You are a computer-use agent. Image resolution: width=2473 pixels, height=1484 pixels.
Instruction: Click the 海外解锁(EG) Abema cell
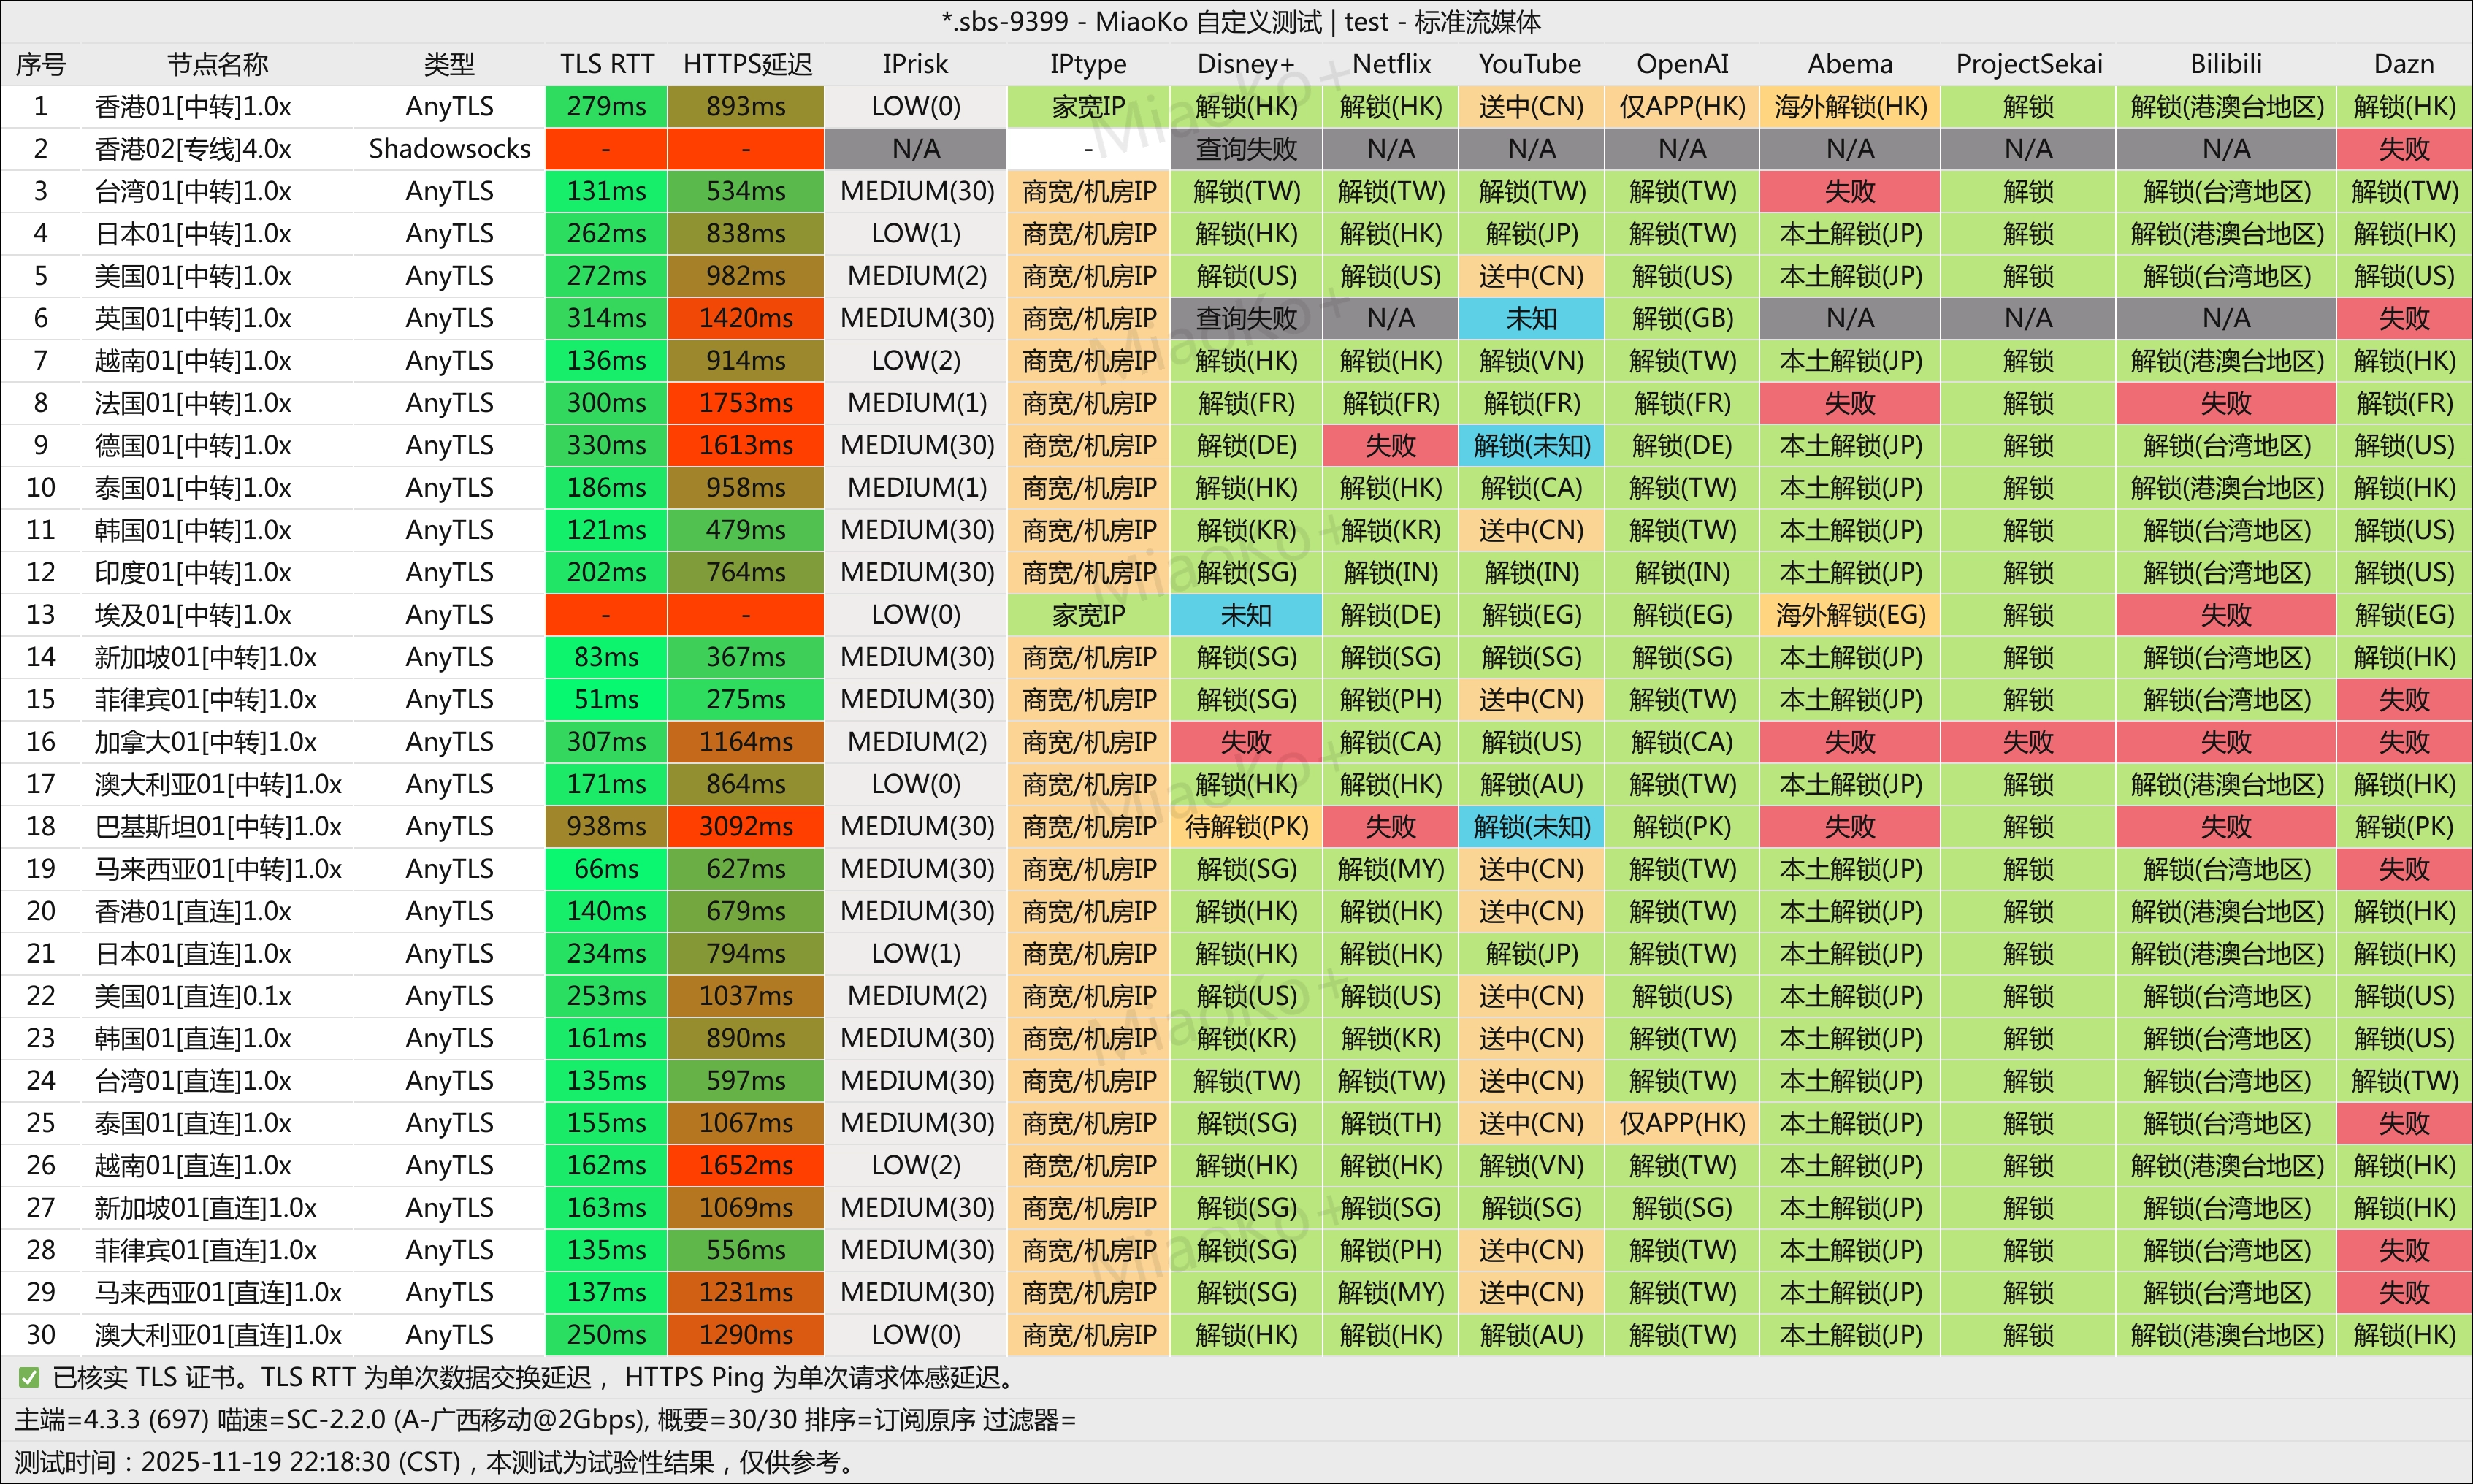(1849, 615)
